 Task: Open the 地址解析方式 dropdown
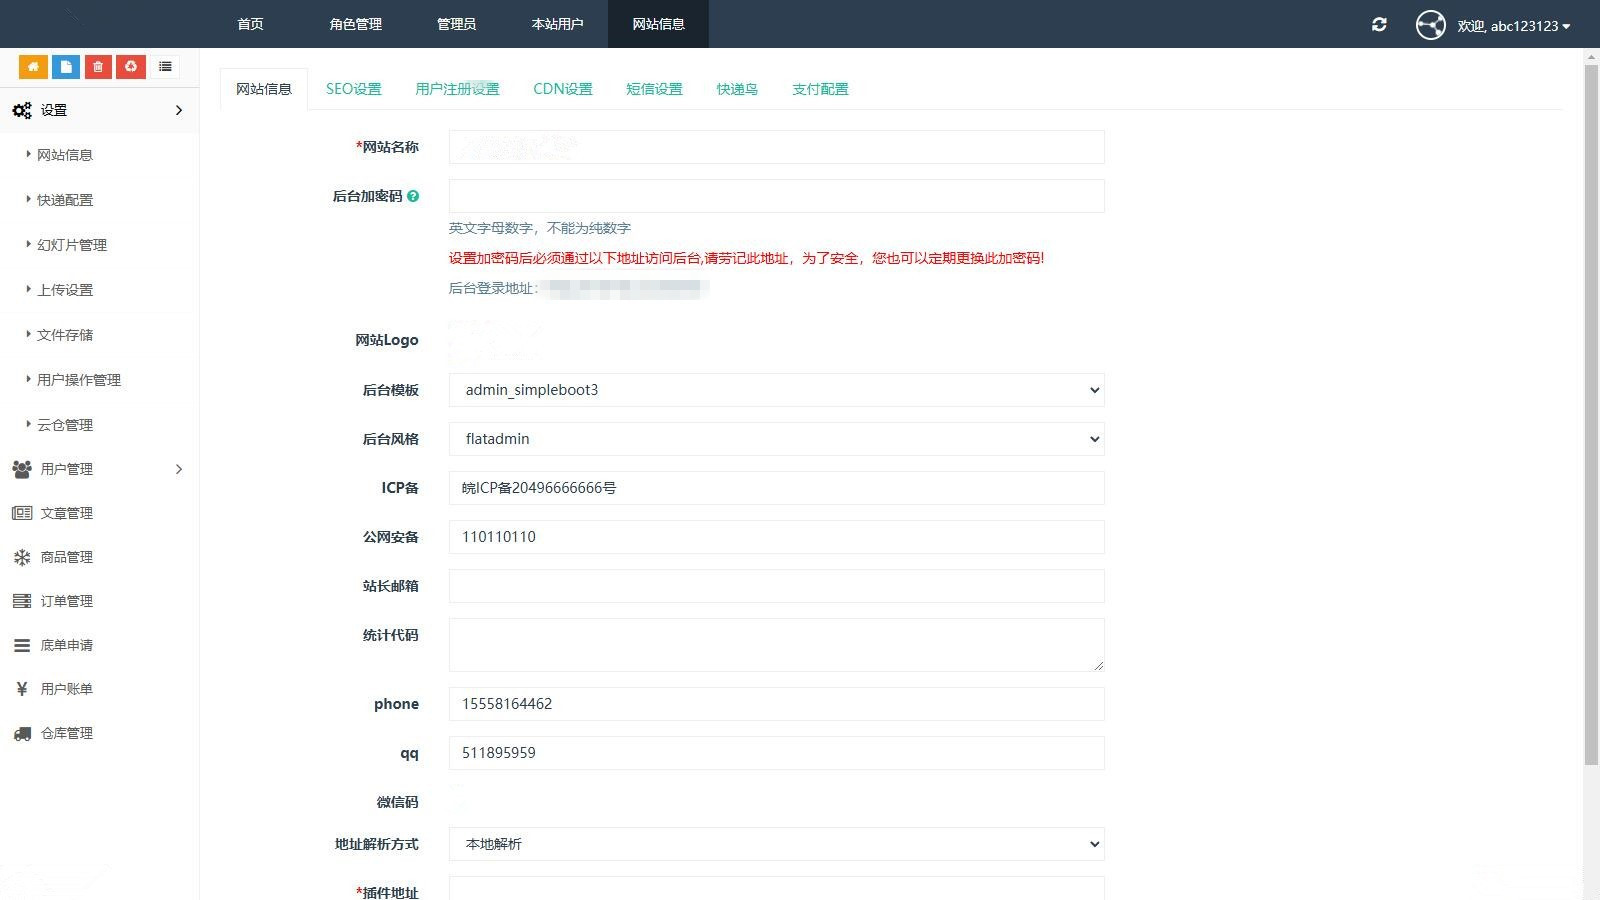776,844
